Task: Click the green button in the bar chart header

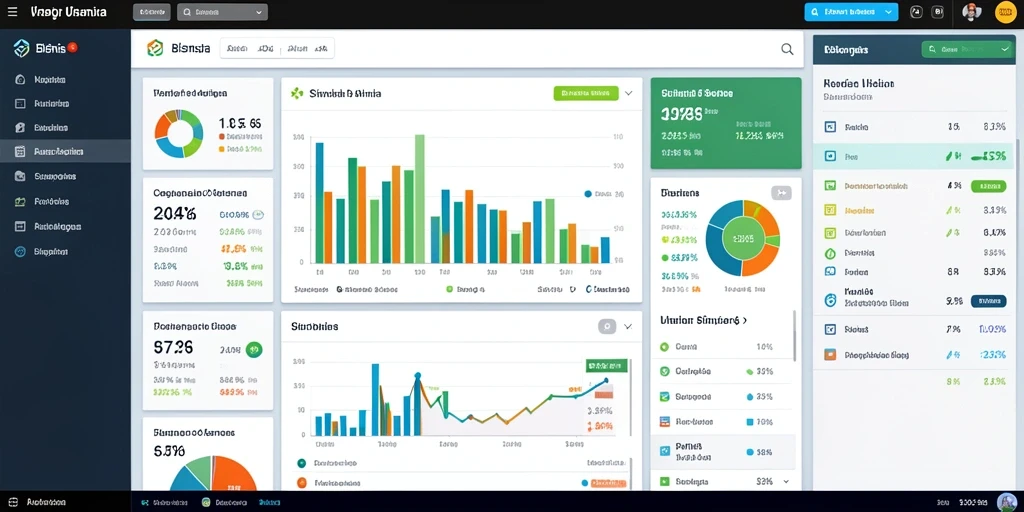Action: pos(586,93)
